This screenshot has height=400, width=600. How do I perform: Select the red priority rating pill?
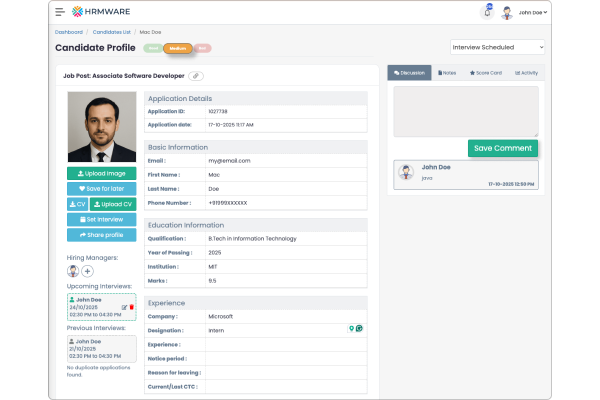pyautogui.click(x=203, y=47)
